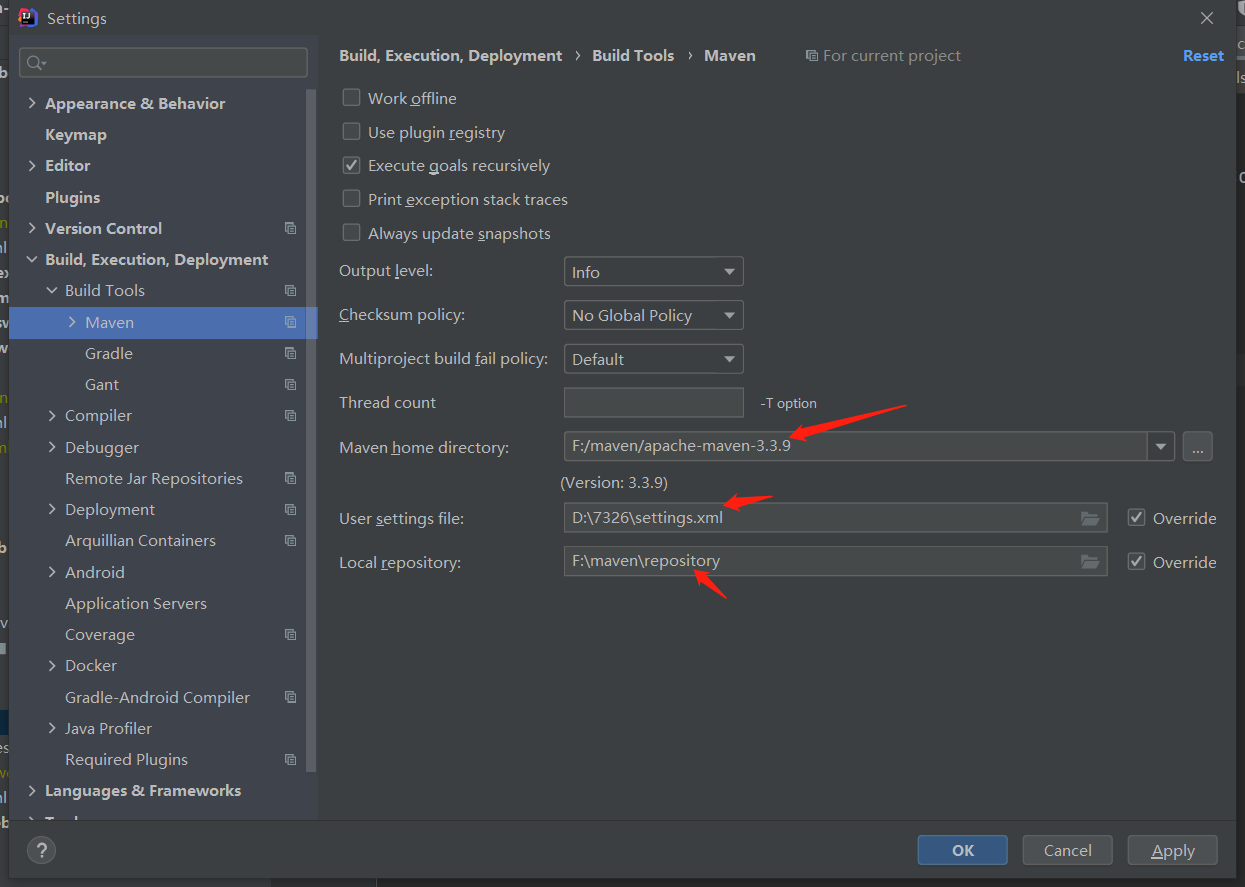Select Build Tools in the breadcrumb
The width and height of the screenshot is (1245, 887).
[x=633, y=55]
